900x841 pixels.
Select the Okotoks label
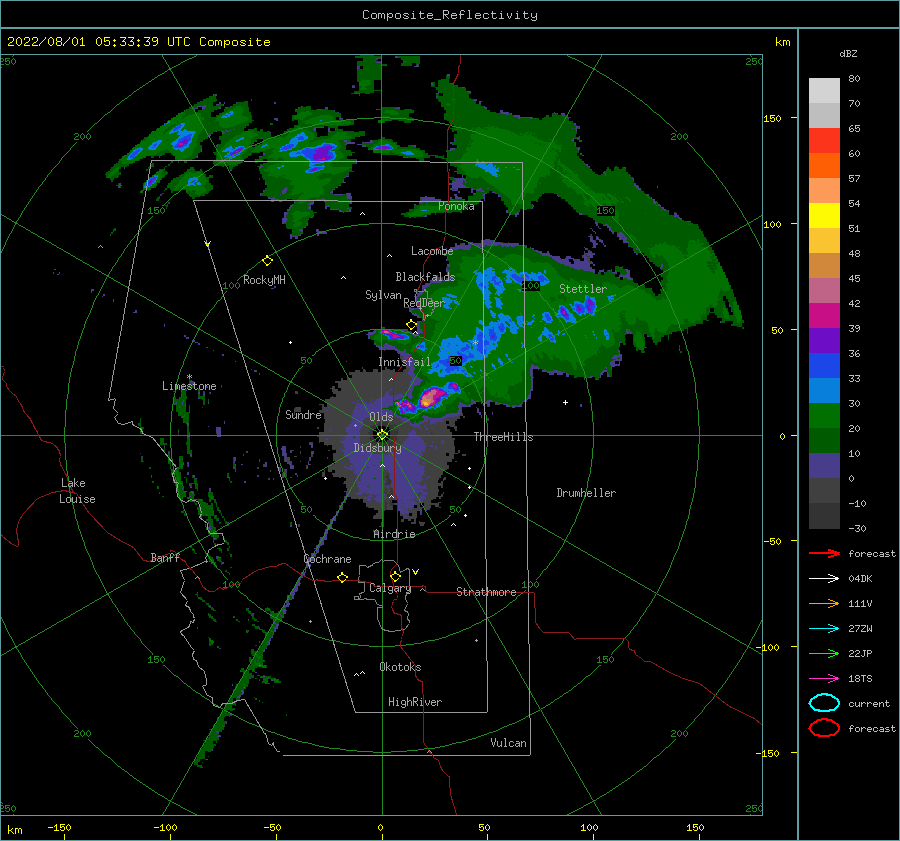coord(400,667)
